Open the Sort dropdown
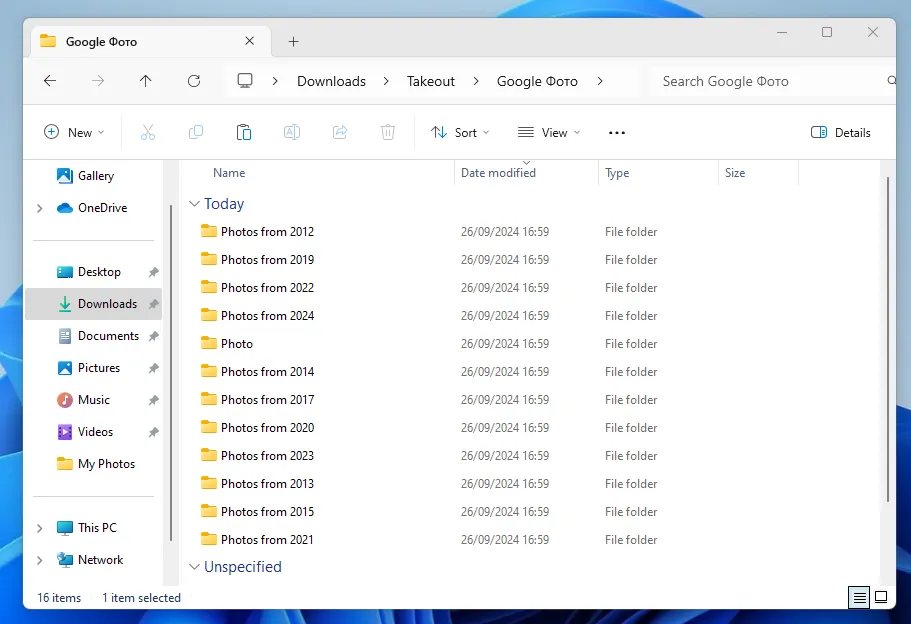911x624 pixels. click(459, 131)
